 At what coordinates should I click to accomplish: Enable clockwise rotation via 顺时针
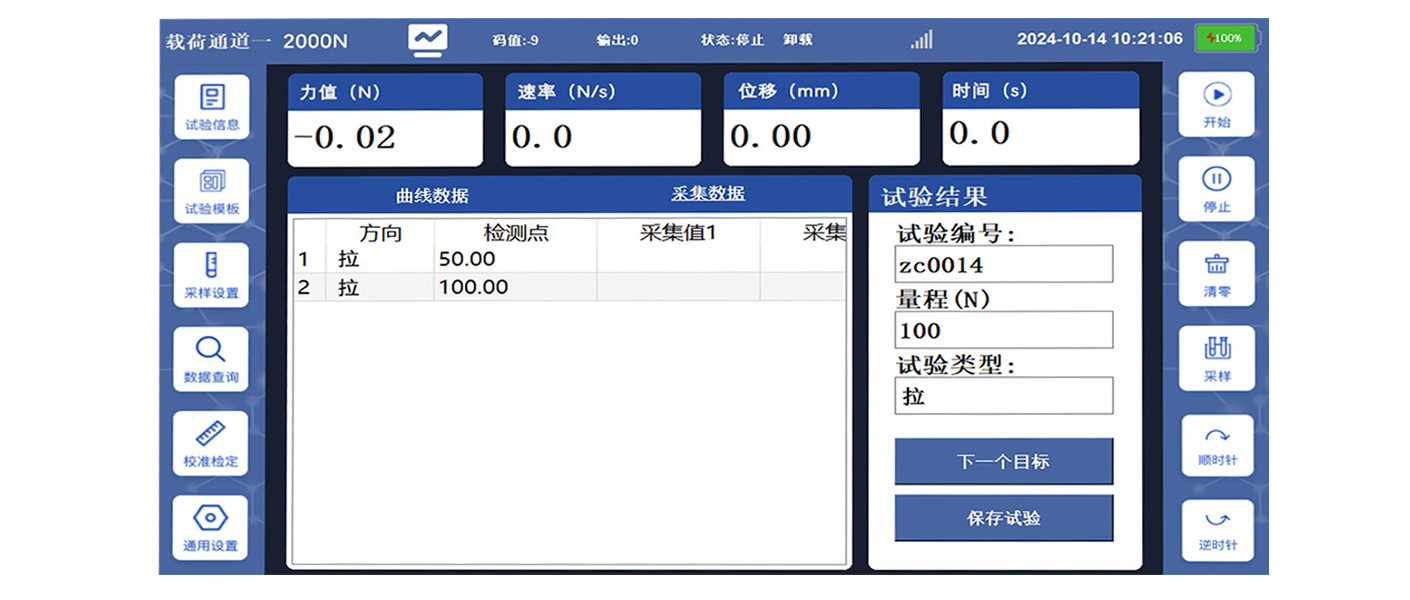point(1217,443)
